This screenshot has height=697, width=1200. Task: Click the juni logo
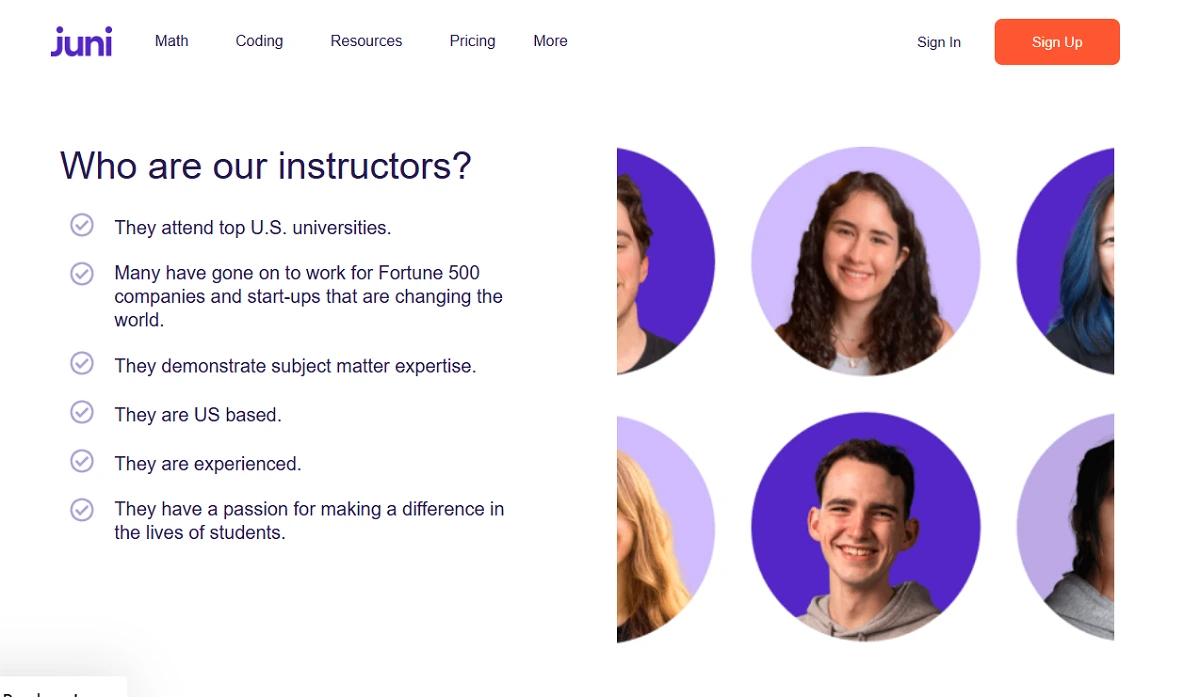point(81,42)
